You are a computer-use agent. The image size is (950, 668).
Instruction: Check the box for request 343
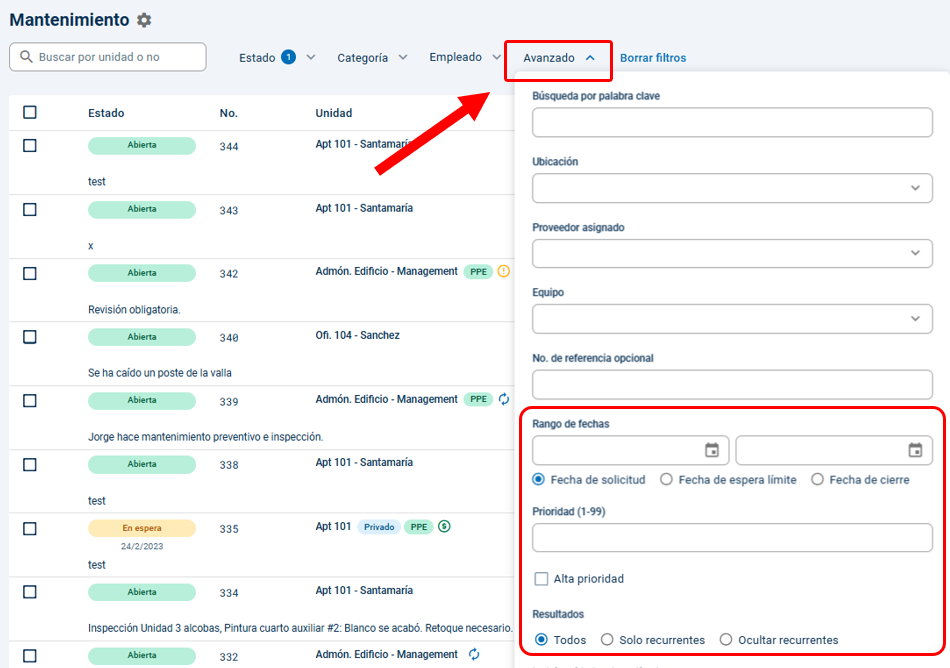click(30, 210)
